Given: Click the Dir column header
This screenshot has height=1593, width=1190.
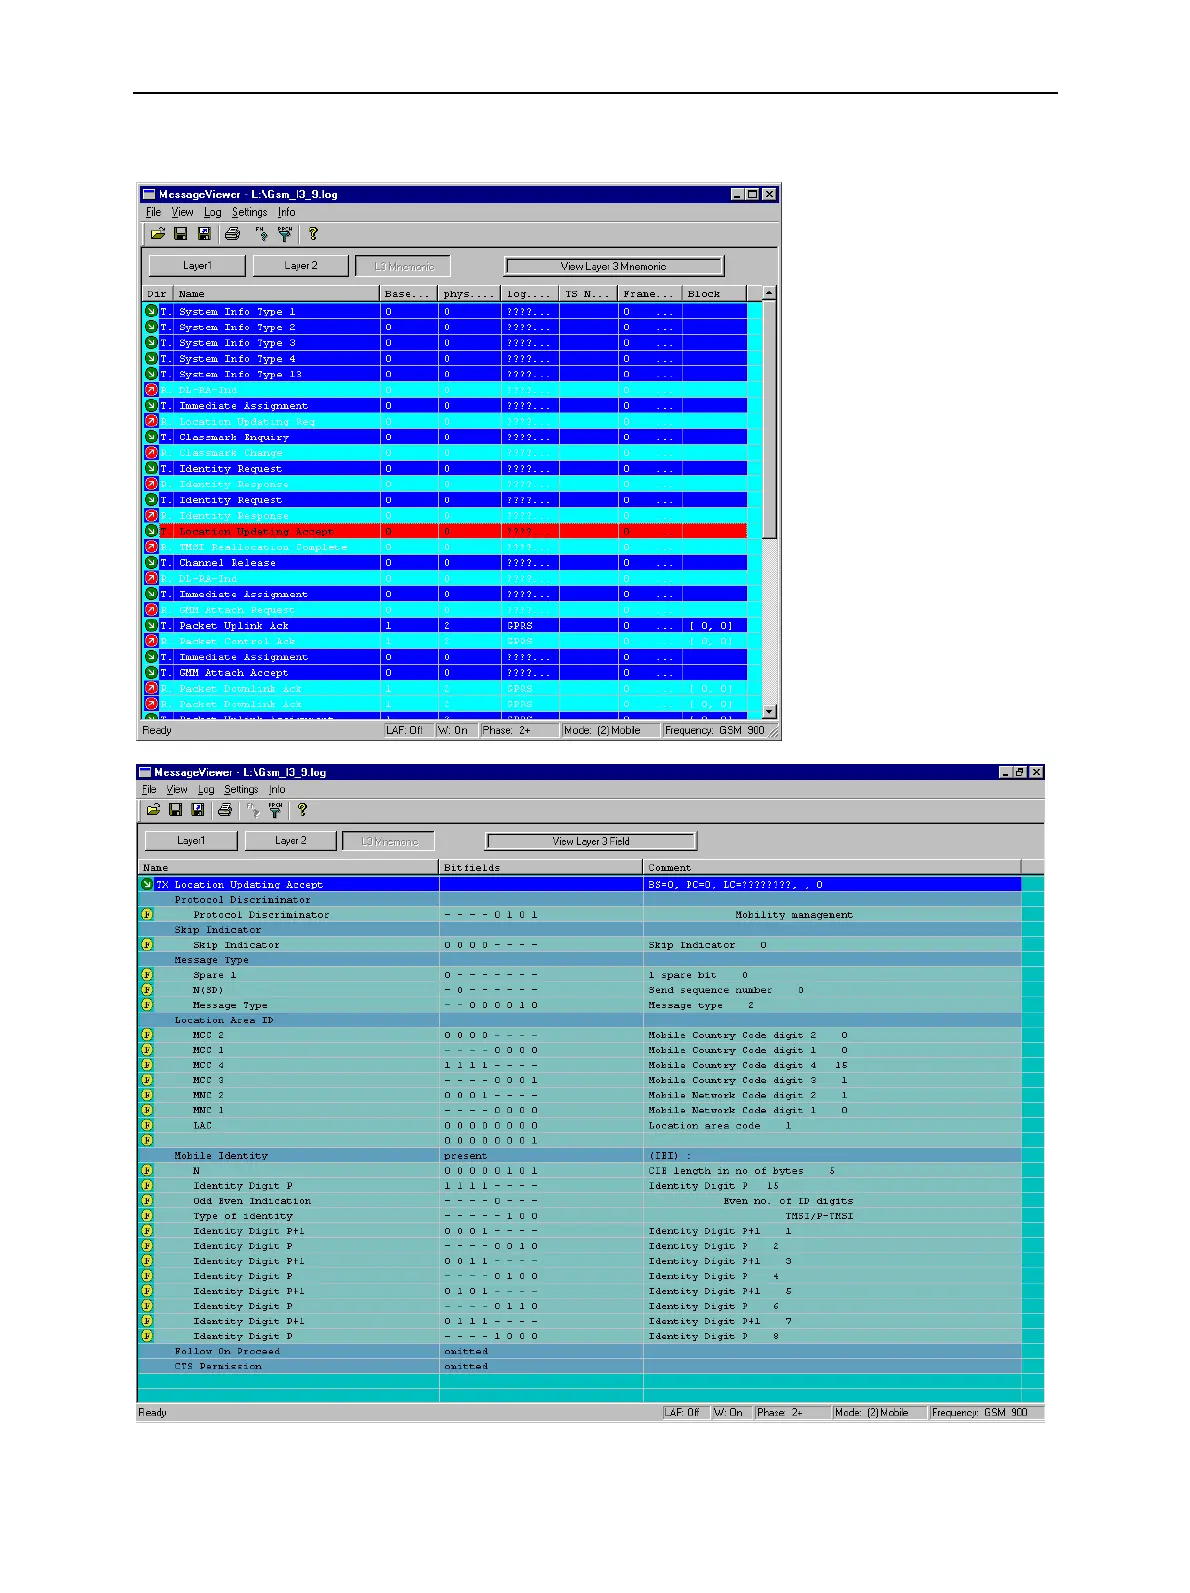Looking at the screenshot, I should pos(158,294).
